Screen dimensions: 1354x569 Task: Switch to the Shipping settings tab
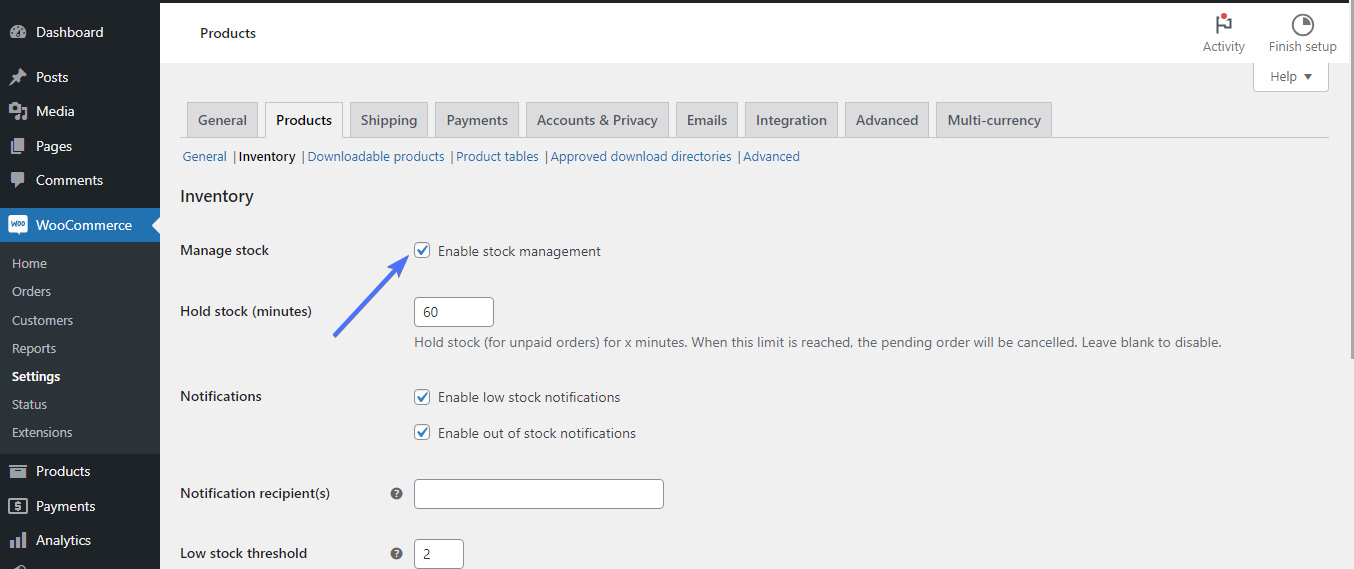pyautogui.click(x=388, y=120)
